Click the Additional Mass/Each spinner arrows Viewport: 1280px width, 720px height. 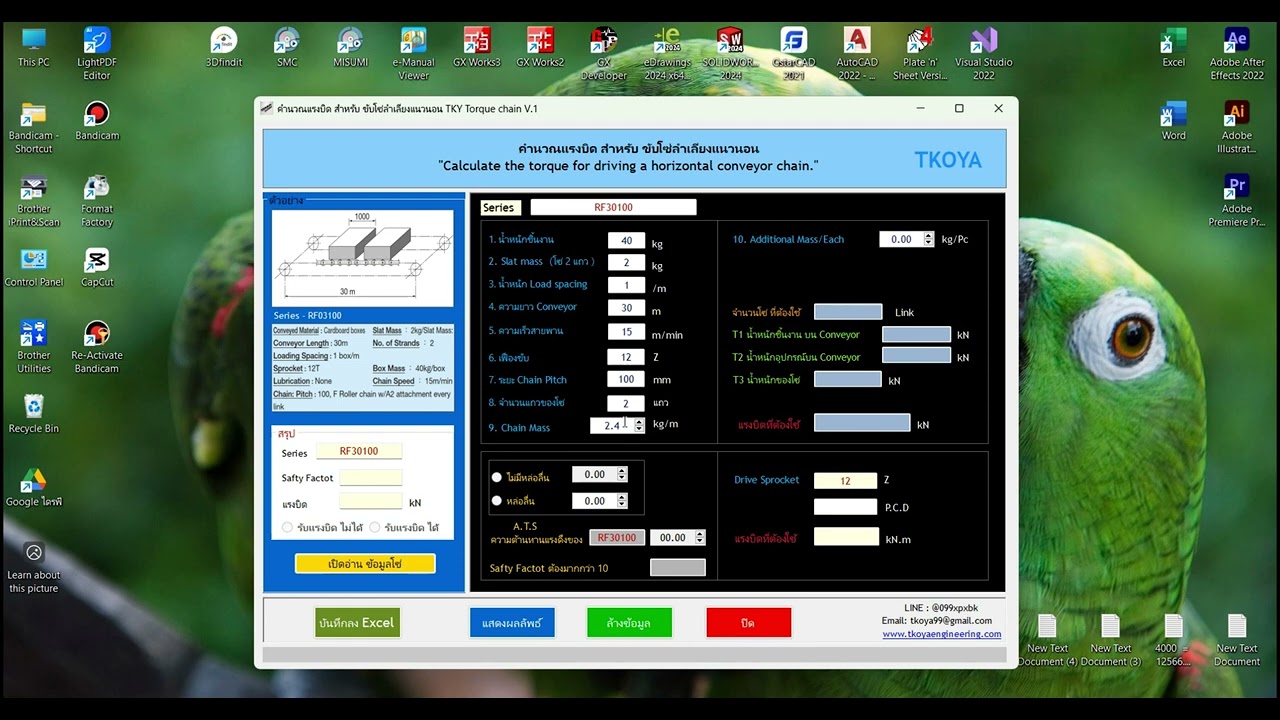(x=929, y=240)
